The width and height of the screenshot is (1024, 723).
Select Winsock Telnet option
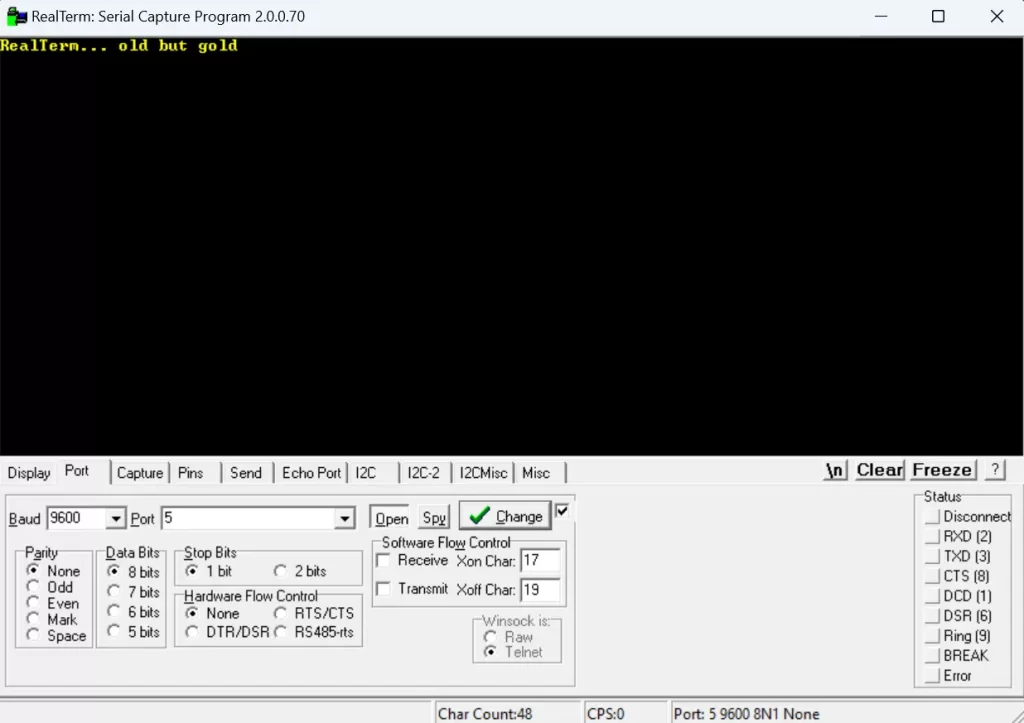click(x=513, y=652)
